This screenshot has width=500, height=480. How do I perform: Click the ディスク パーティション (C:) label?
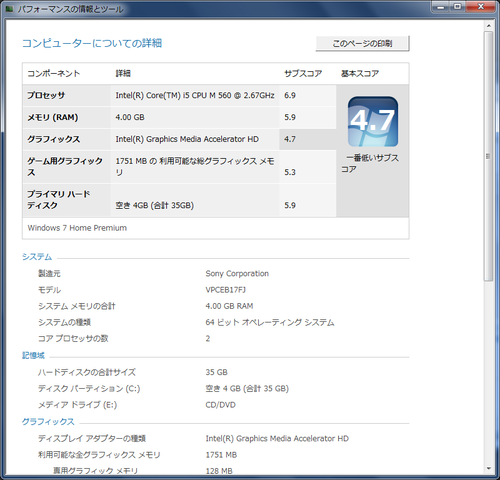[89, 388]
